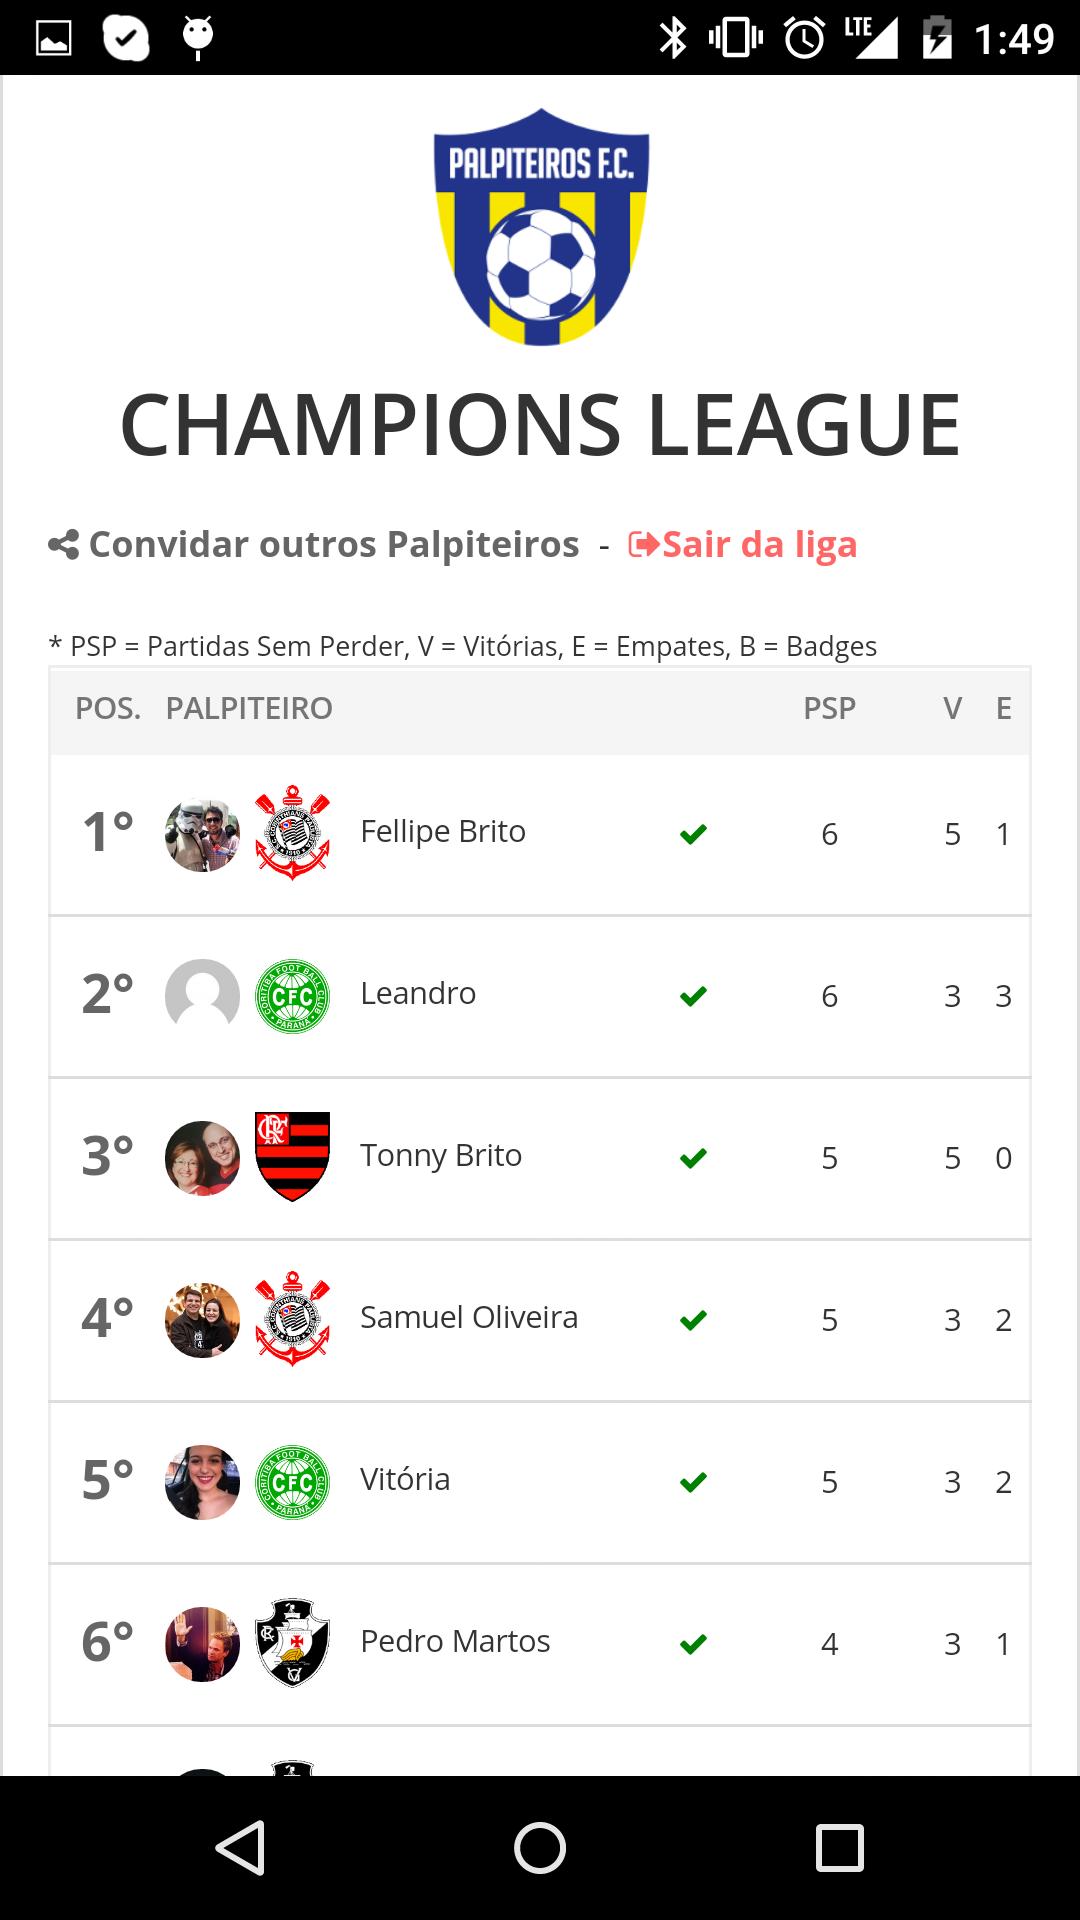Screen dimensions: 1080x1920
Task: Open Leandro's default avatar picture
Action: coord(202,995)
